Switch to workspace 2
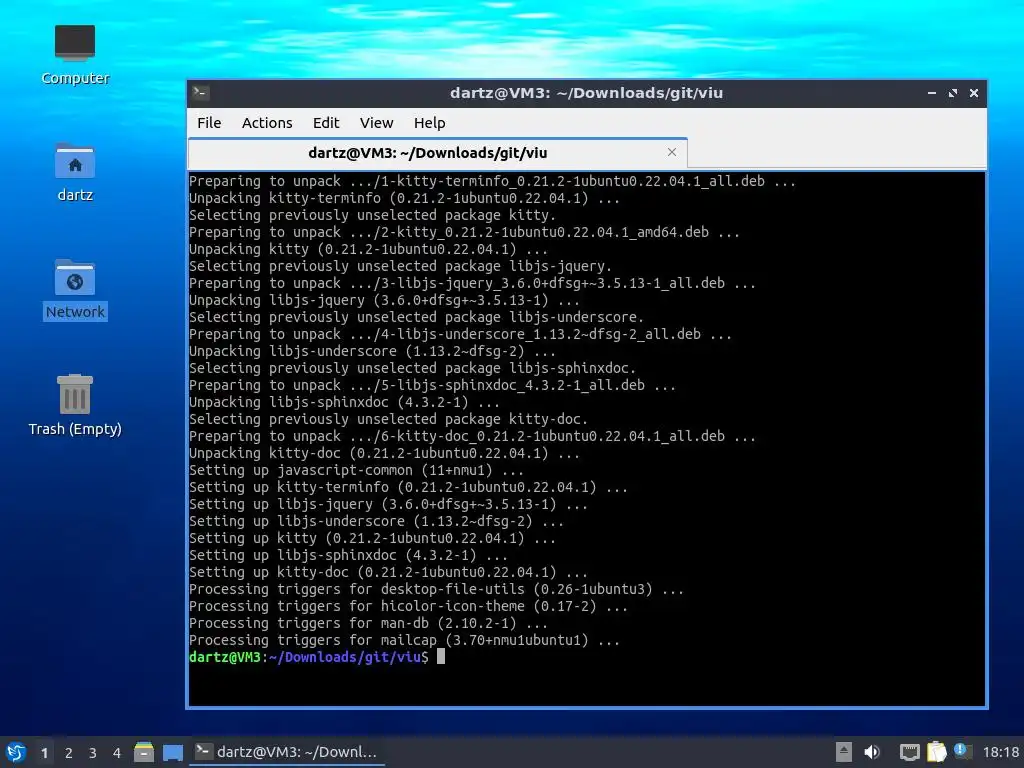This screenshot has width=1024, height=768. tap(69, 753)
